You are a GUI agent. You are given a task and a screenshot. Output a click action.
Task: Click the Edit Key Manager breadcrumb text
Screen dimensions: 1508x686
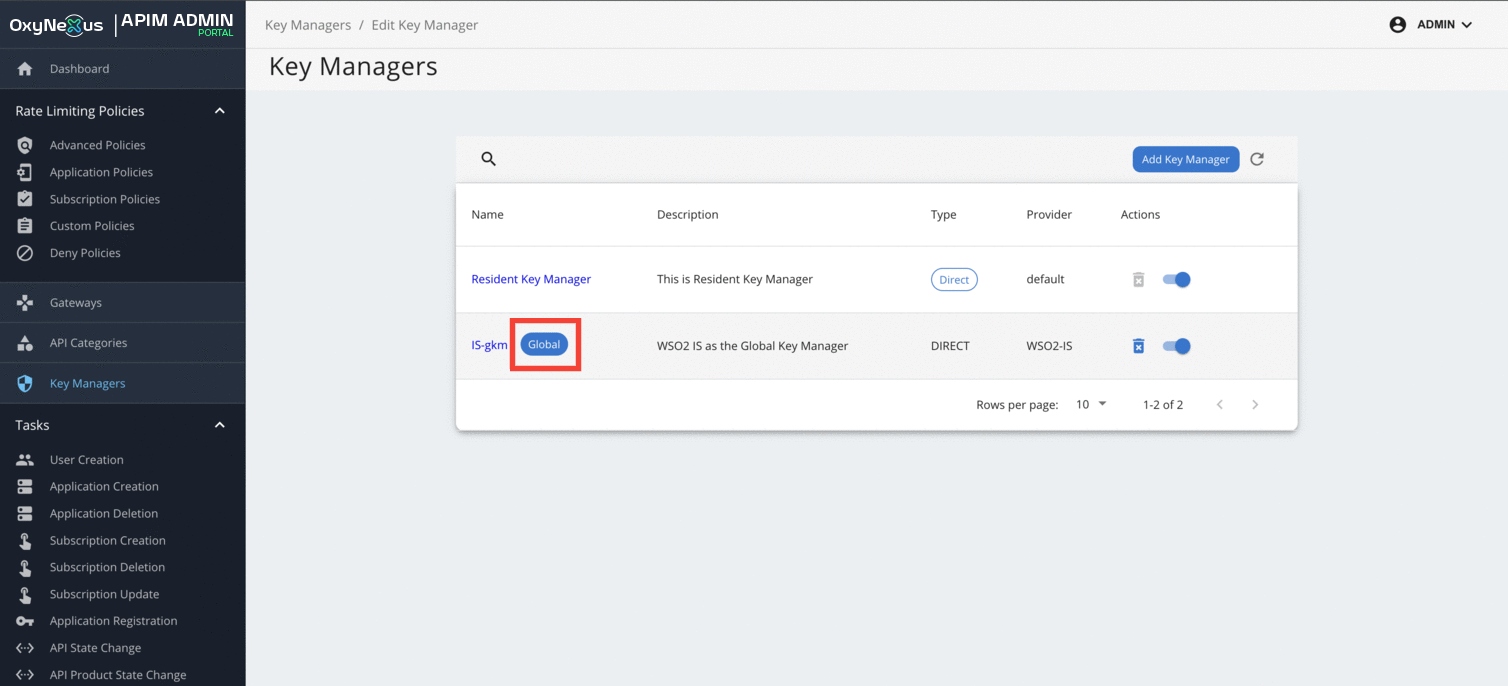[425, 25]
